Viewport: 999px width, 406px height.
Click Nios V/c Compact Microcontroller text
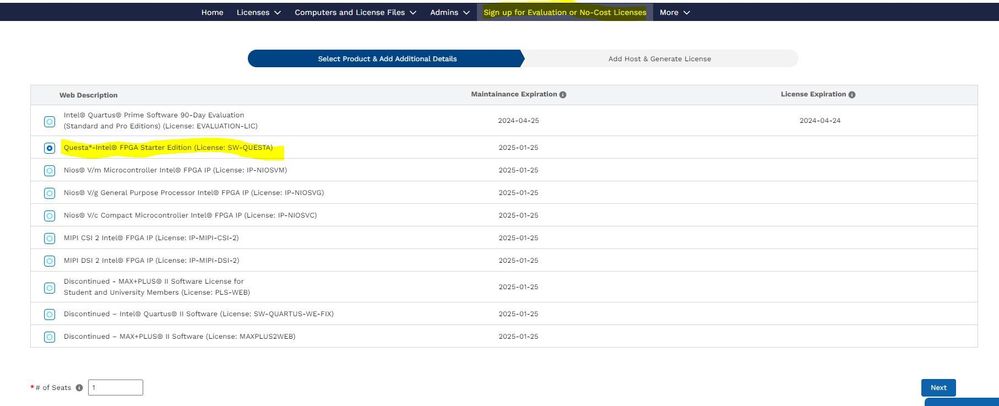[x=190, y=215]
